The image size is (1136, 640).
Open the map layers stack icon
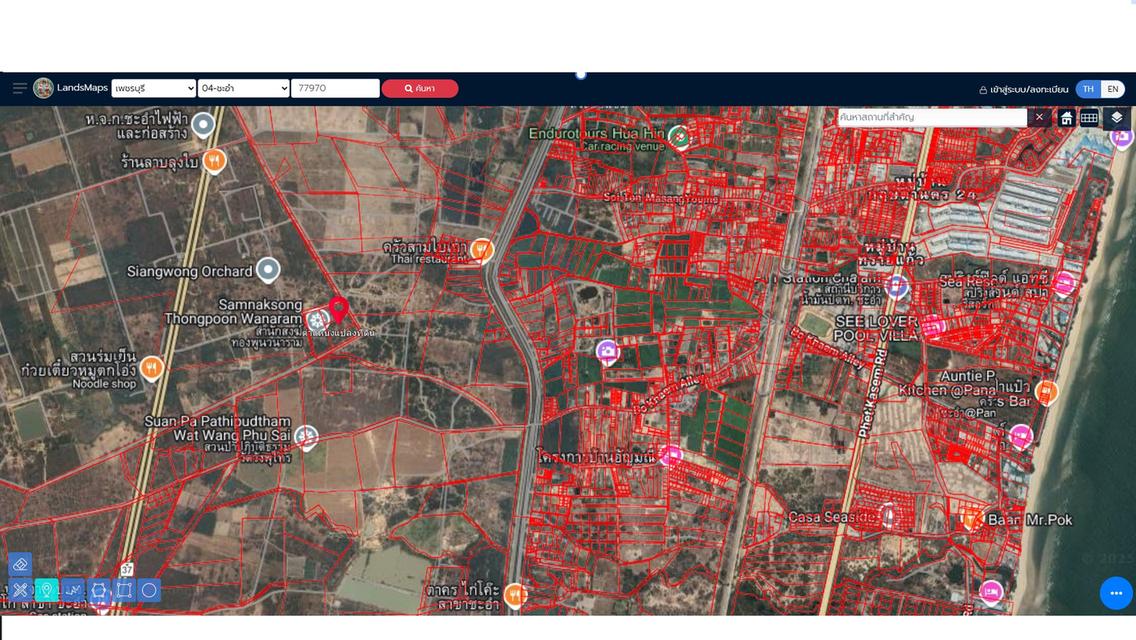tap(1116, 118)
